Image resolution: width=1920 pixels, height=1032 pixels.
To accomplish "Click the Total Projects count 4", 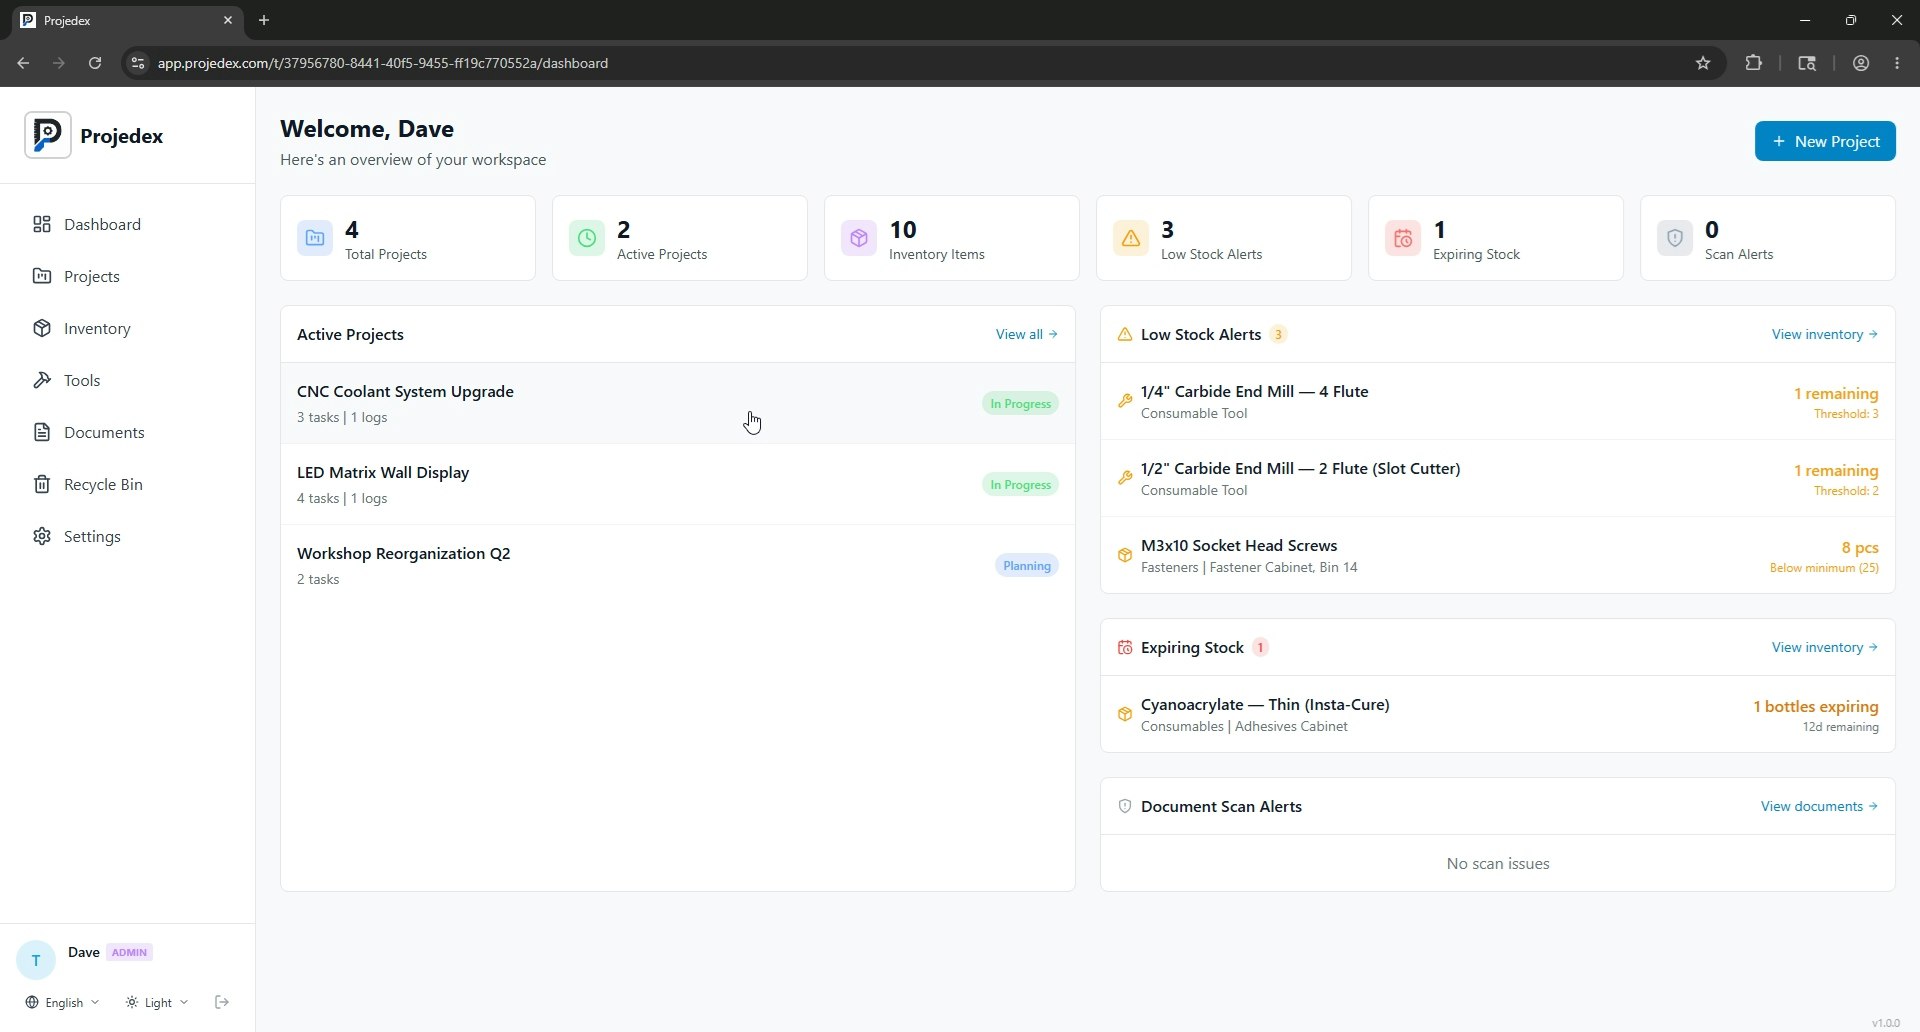I will [352, 230].
